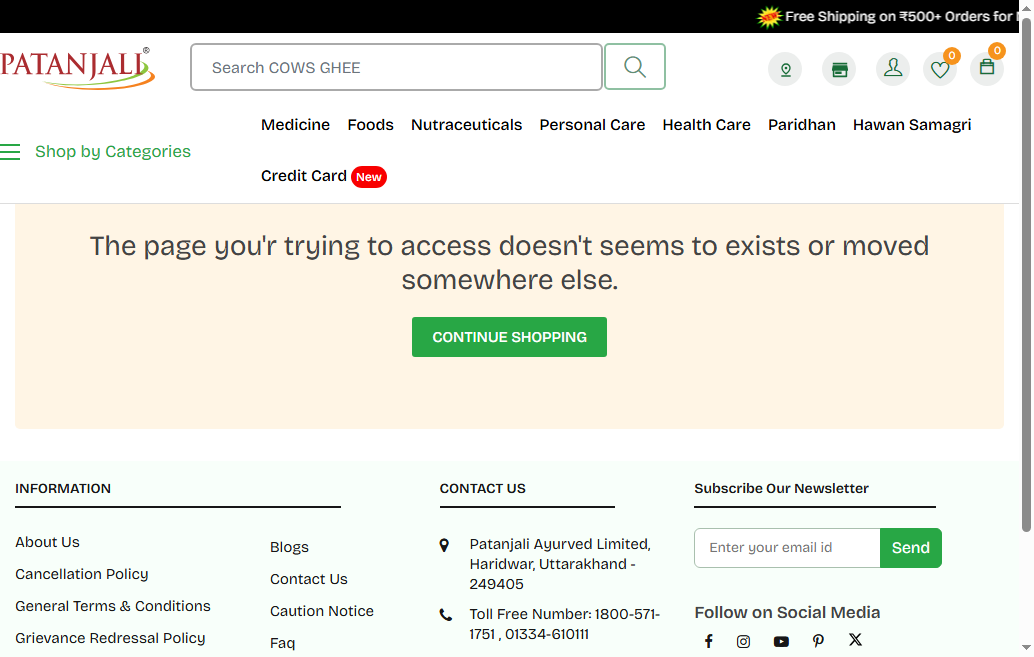1034x657 pixels.
Task: Open the shopping bag cart icon
Action: 987,68
